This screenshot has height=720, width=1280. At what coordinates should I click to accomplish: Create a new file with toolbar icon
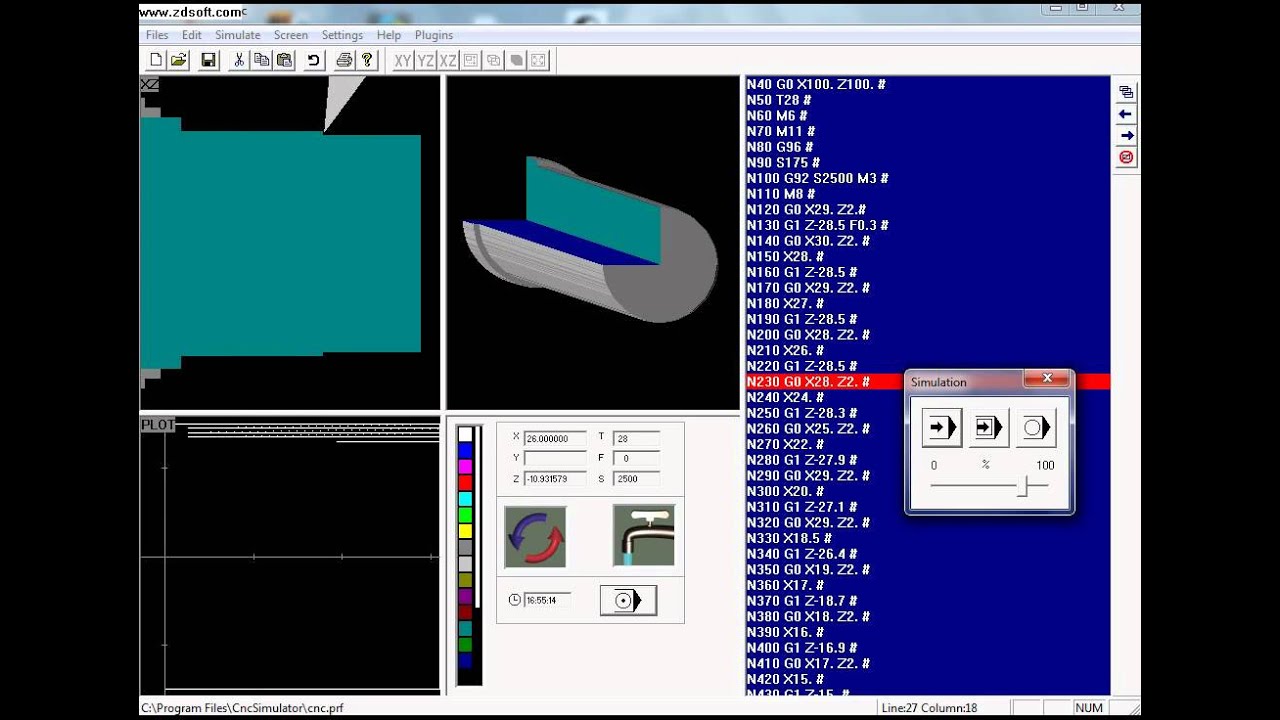coord(156,60)
